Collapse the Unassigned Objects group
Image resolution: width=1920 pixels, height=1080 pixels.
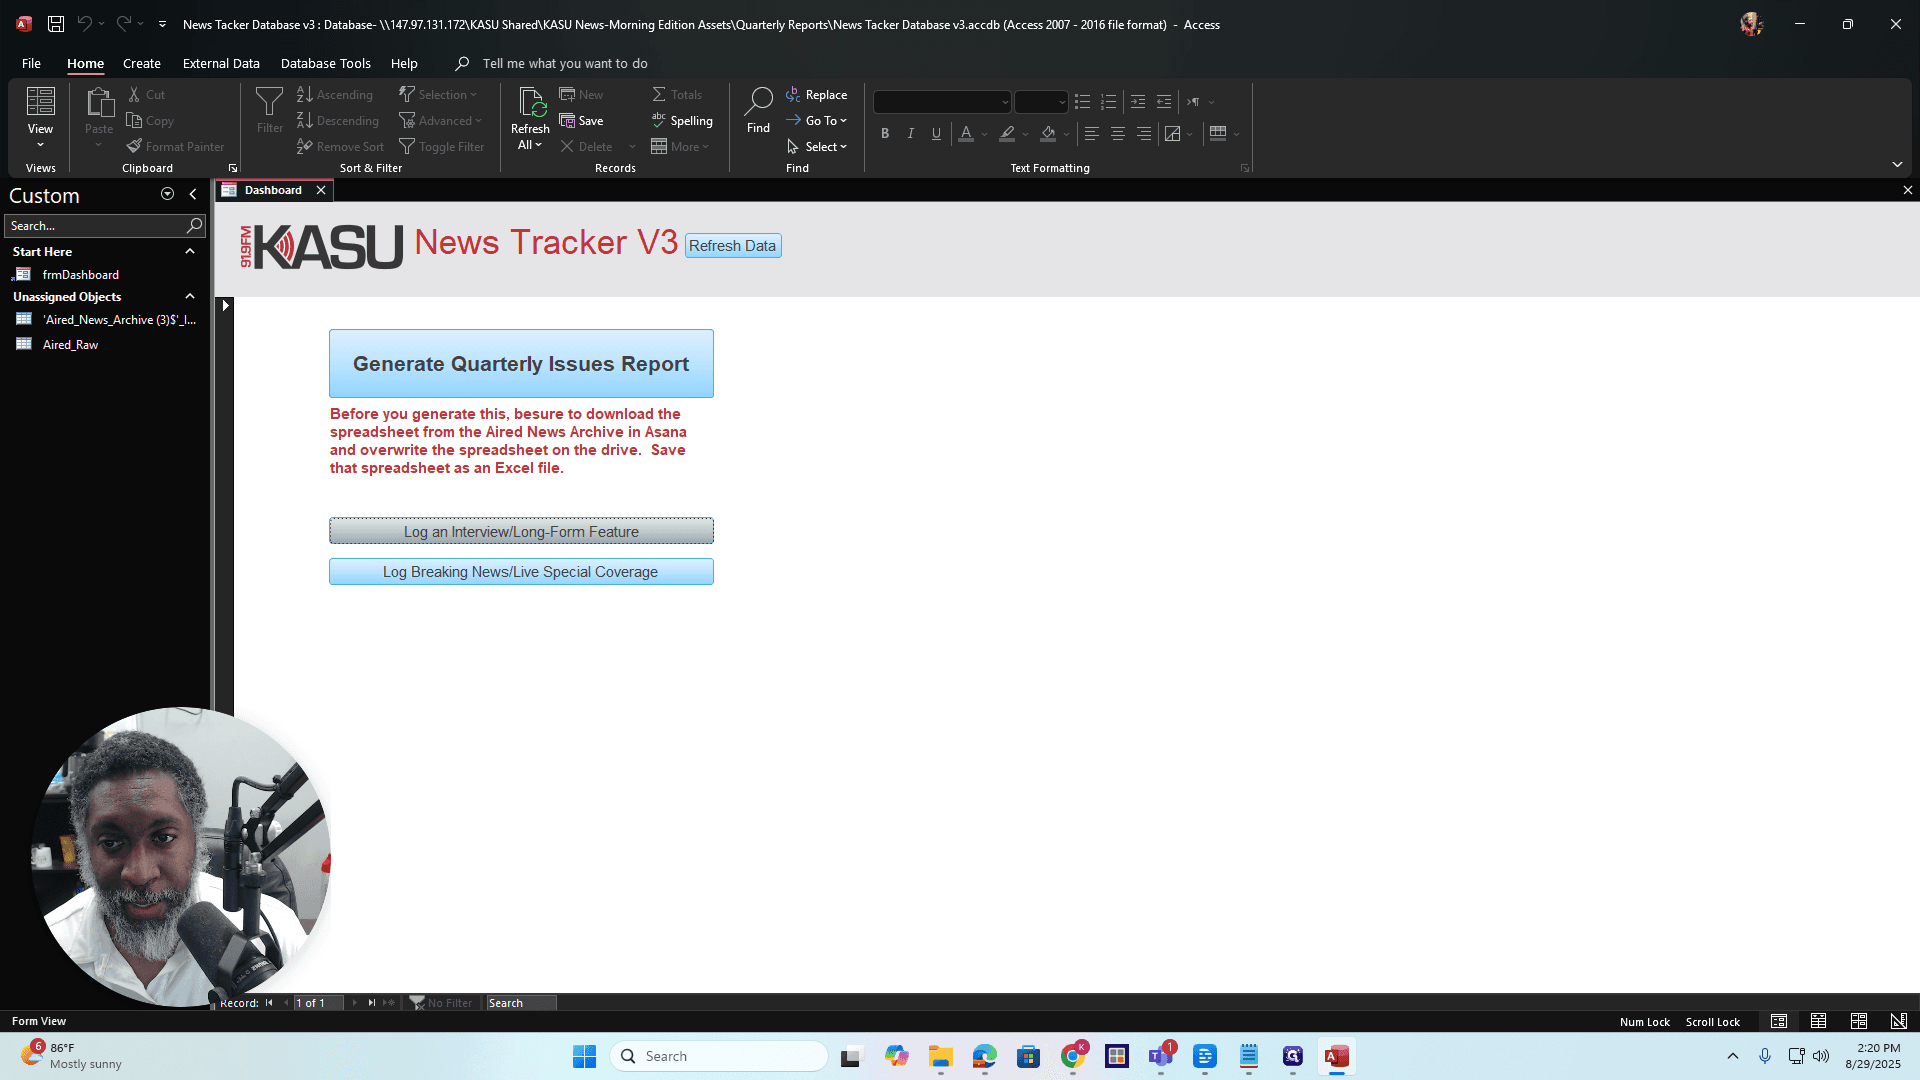(190, 297)
